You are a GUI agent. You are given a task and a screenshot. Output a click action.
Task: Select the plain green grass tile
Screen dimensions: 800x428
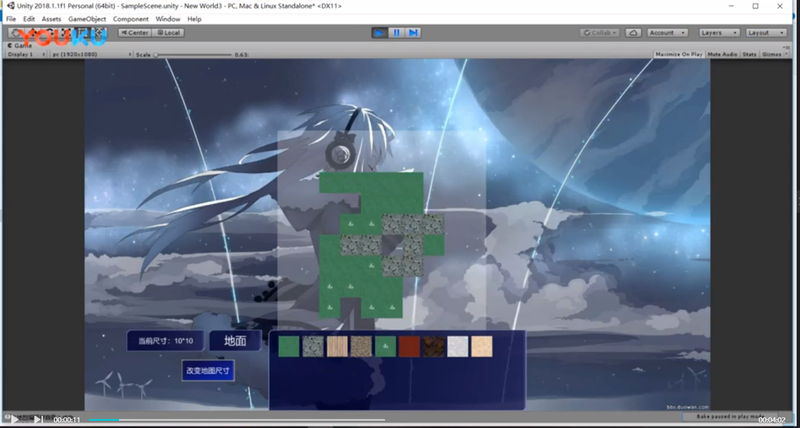[x=289, y=346]
